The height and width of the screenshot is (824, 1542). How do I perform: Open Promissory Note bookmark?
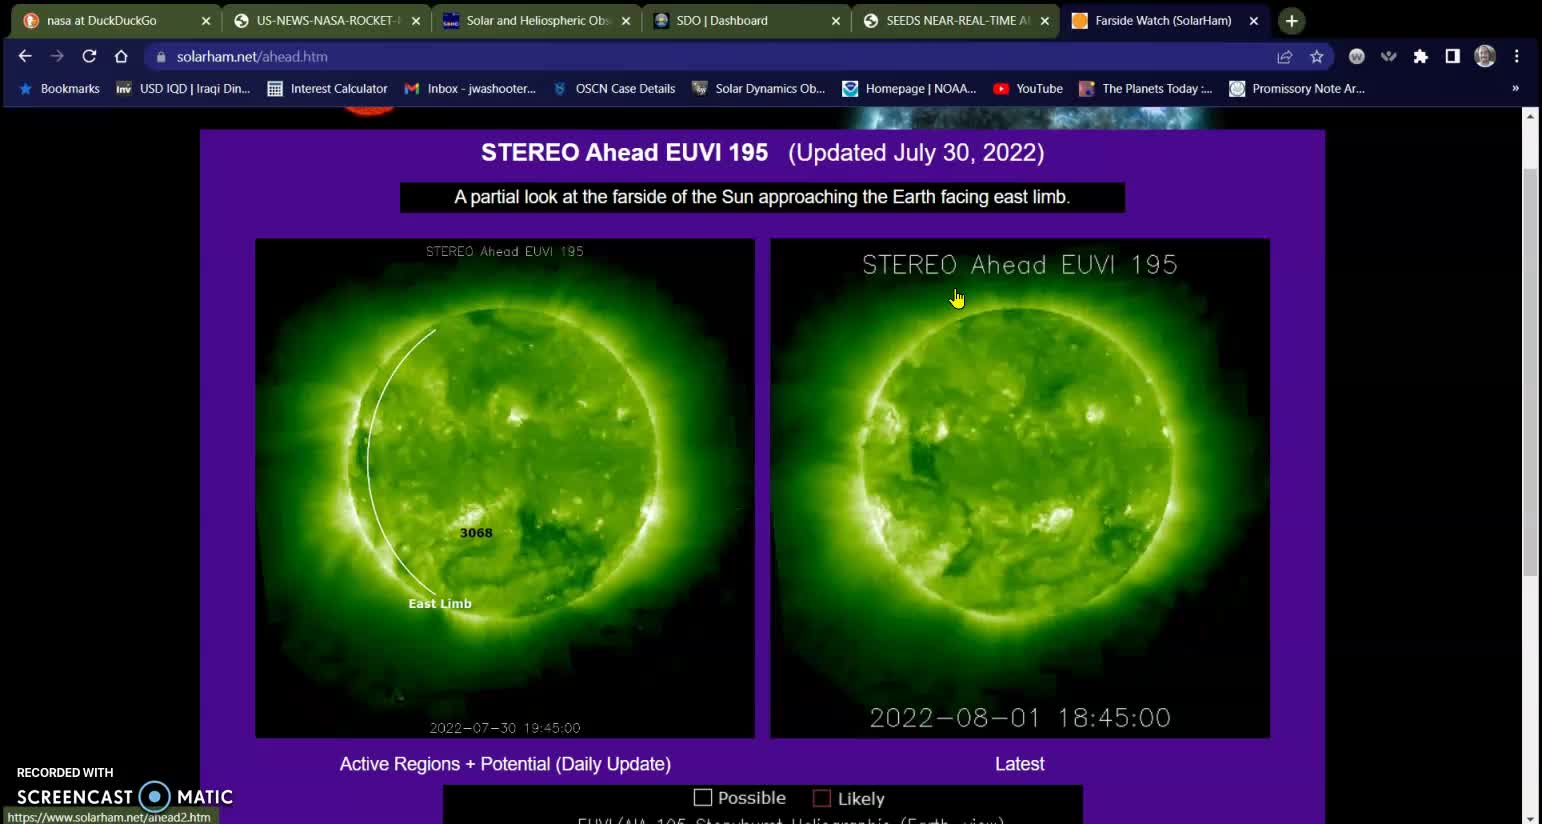coord(1296,89)
